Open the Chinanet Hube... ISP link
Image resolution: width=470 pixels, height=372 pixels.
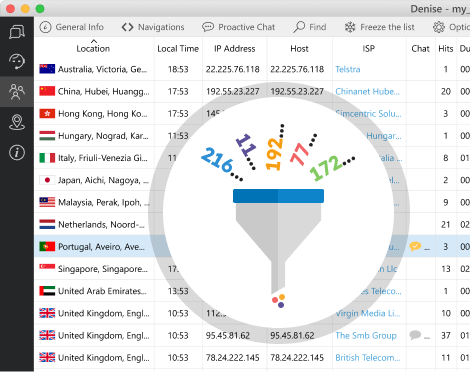click(367, 91)
